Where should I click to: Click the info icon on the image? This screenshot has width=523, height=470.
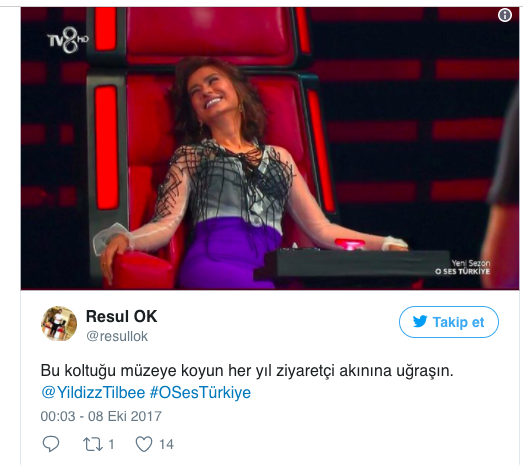[505, 15]
